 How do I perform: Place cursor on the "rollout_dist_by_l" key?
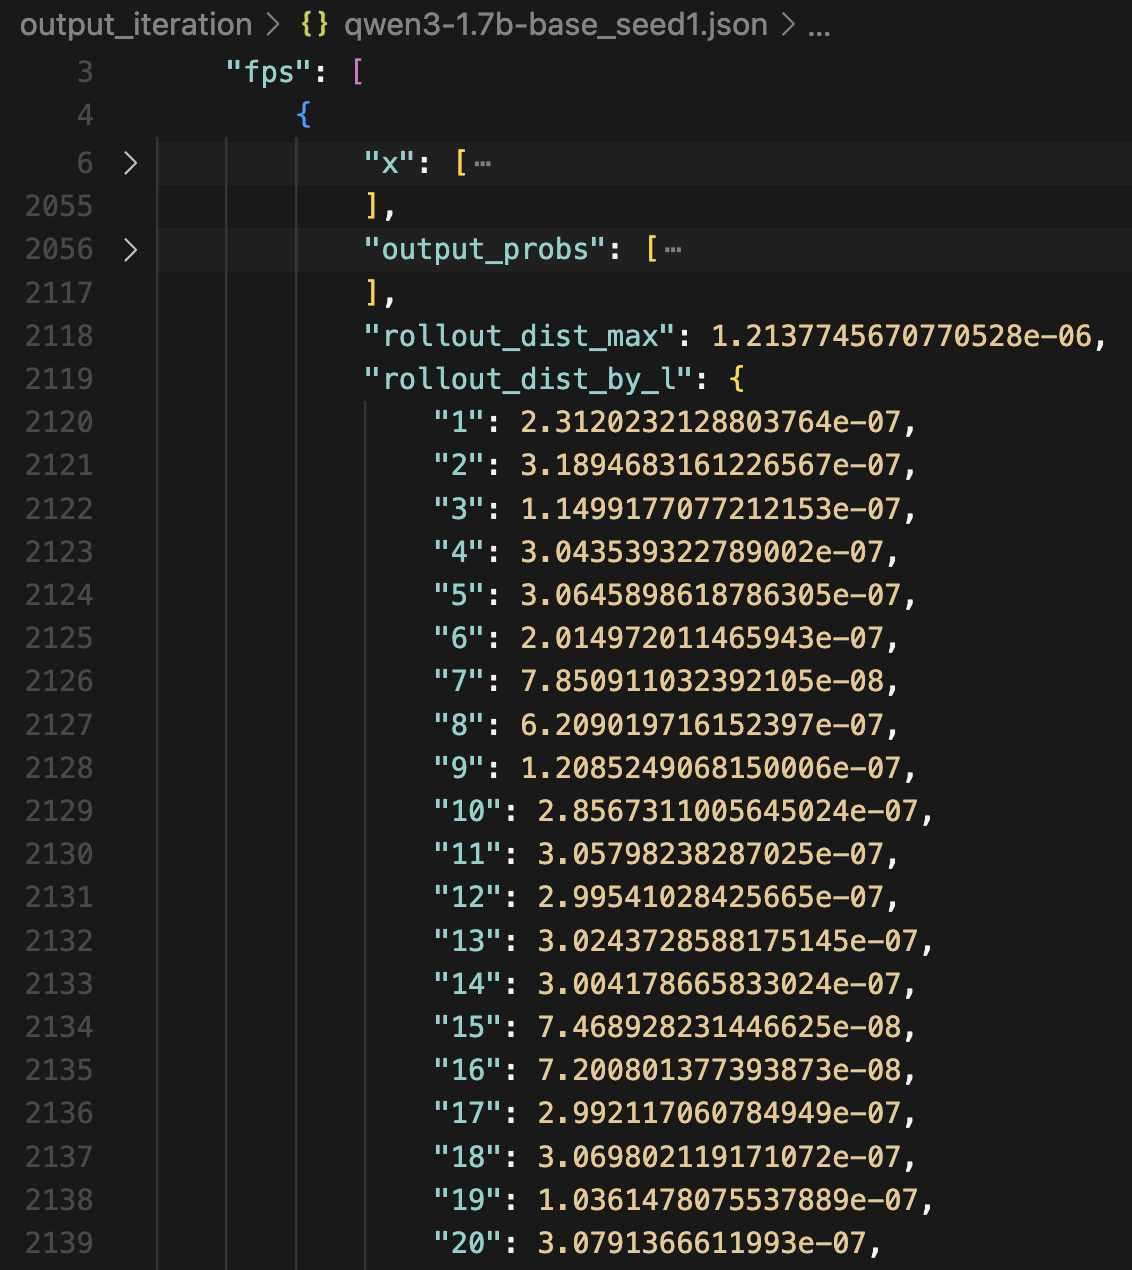point(529,379)
